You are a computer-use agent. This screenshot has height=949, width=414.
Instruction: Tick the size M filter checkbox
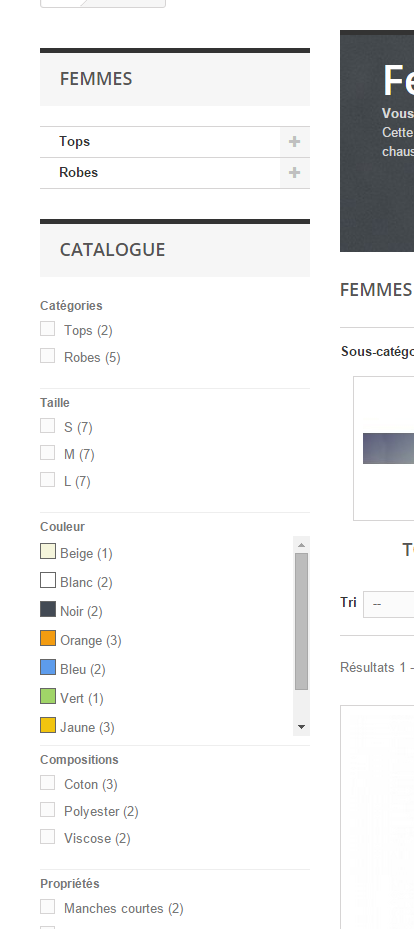point(48,453)
